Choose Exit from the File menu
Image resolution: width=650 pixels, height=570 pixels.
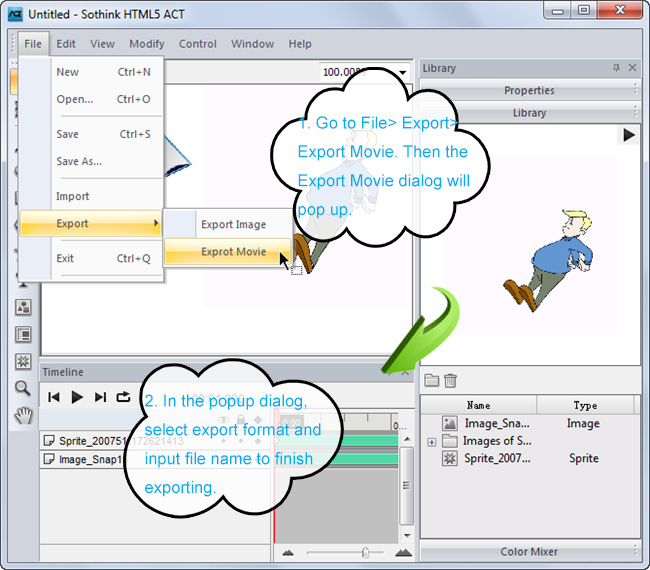coord(91,258)
